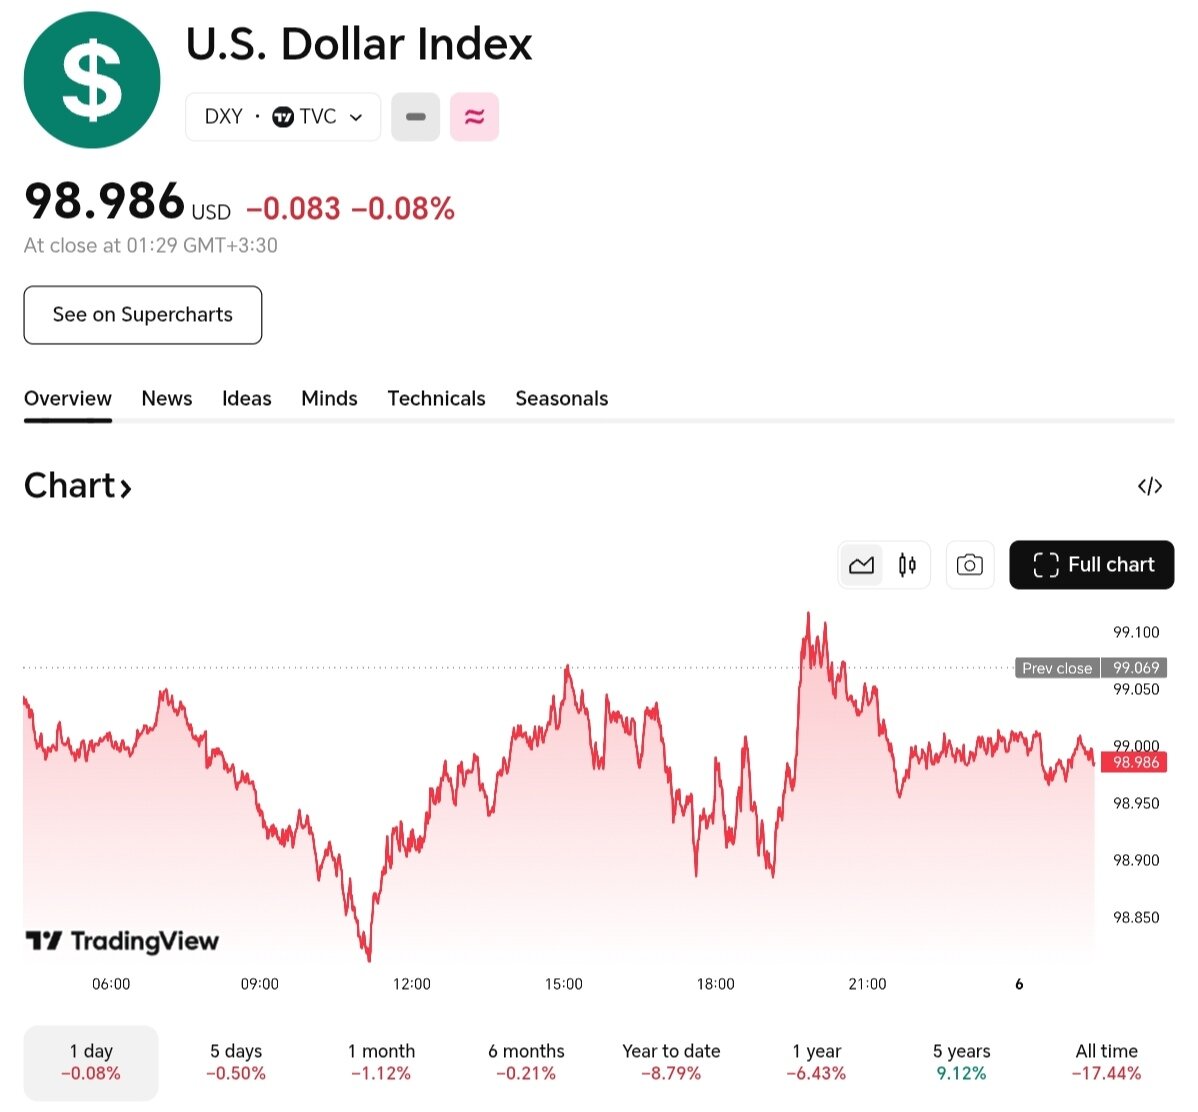Select the Year to date range

click(671, 1062)
